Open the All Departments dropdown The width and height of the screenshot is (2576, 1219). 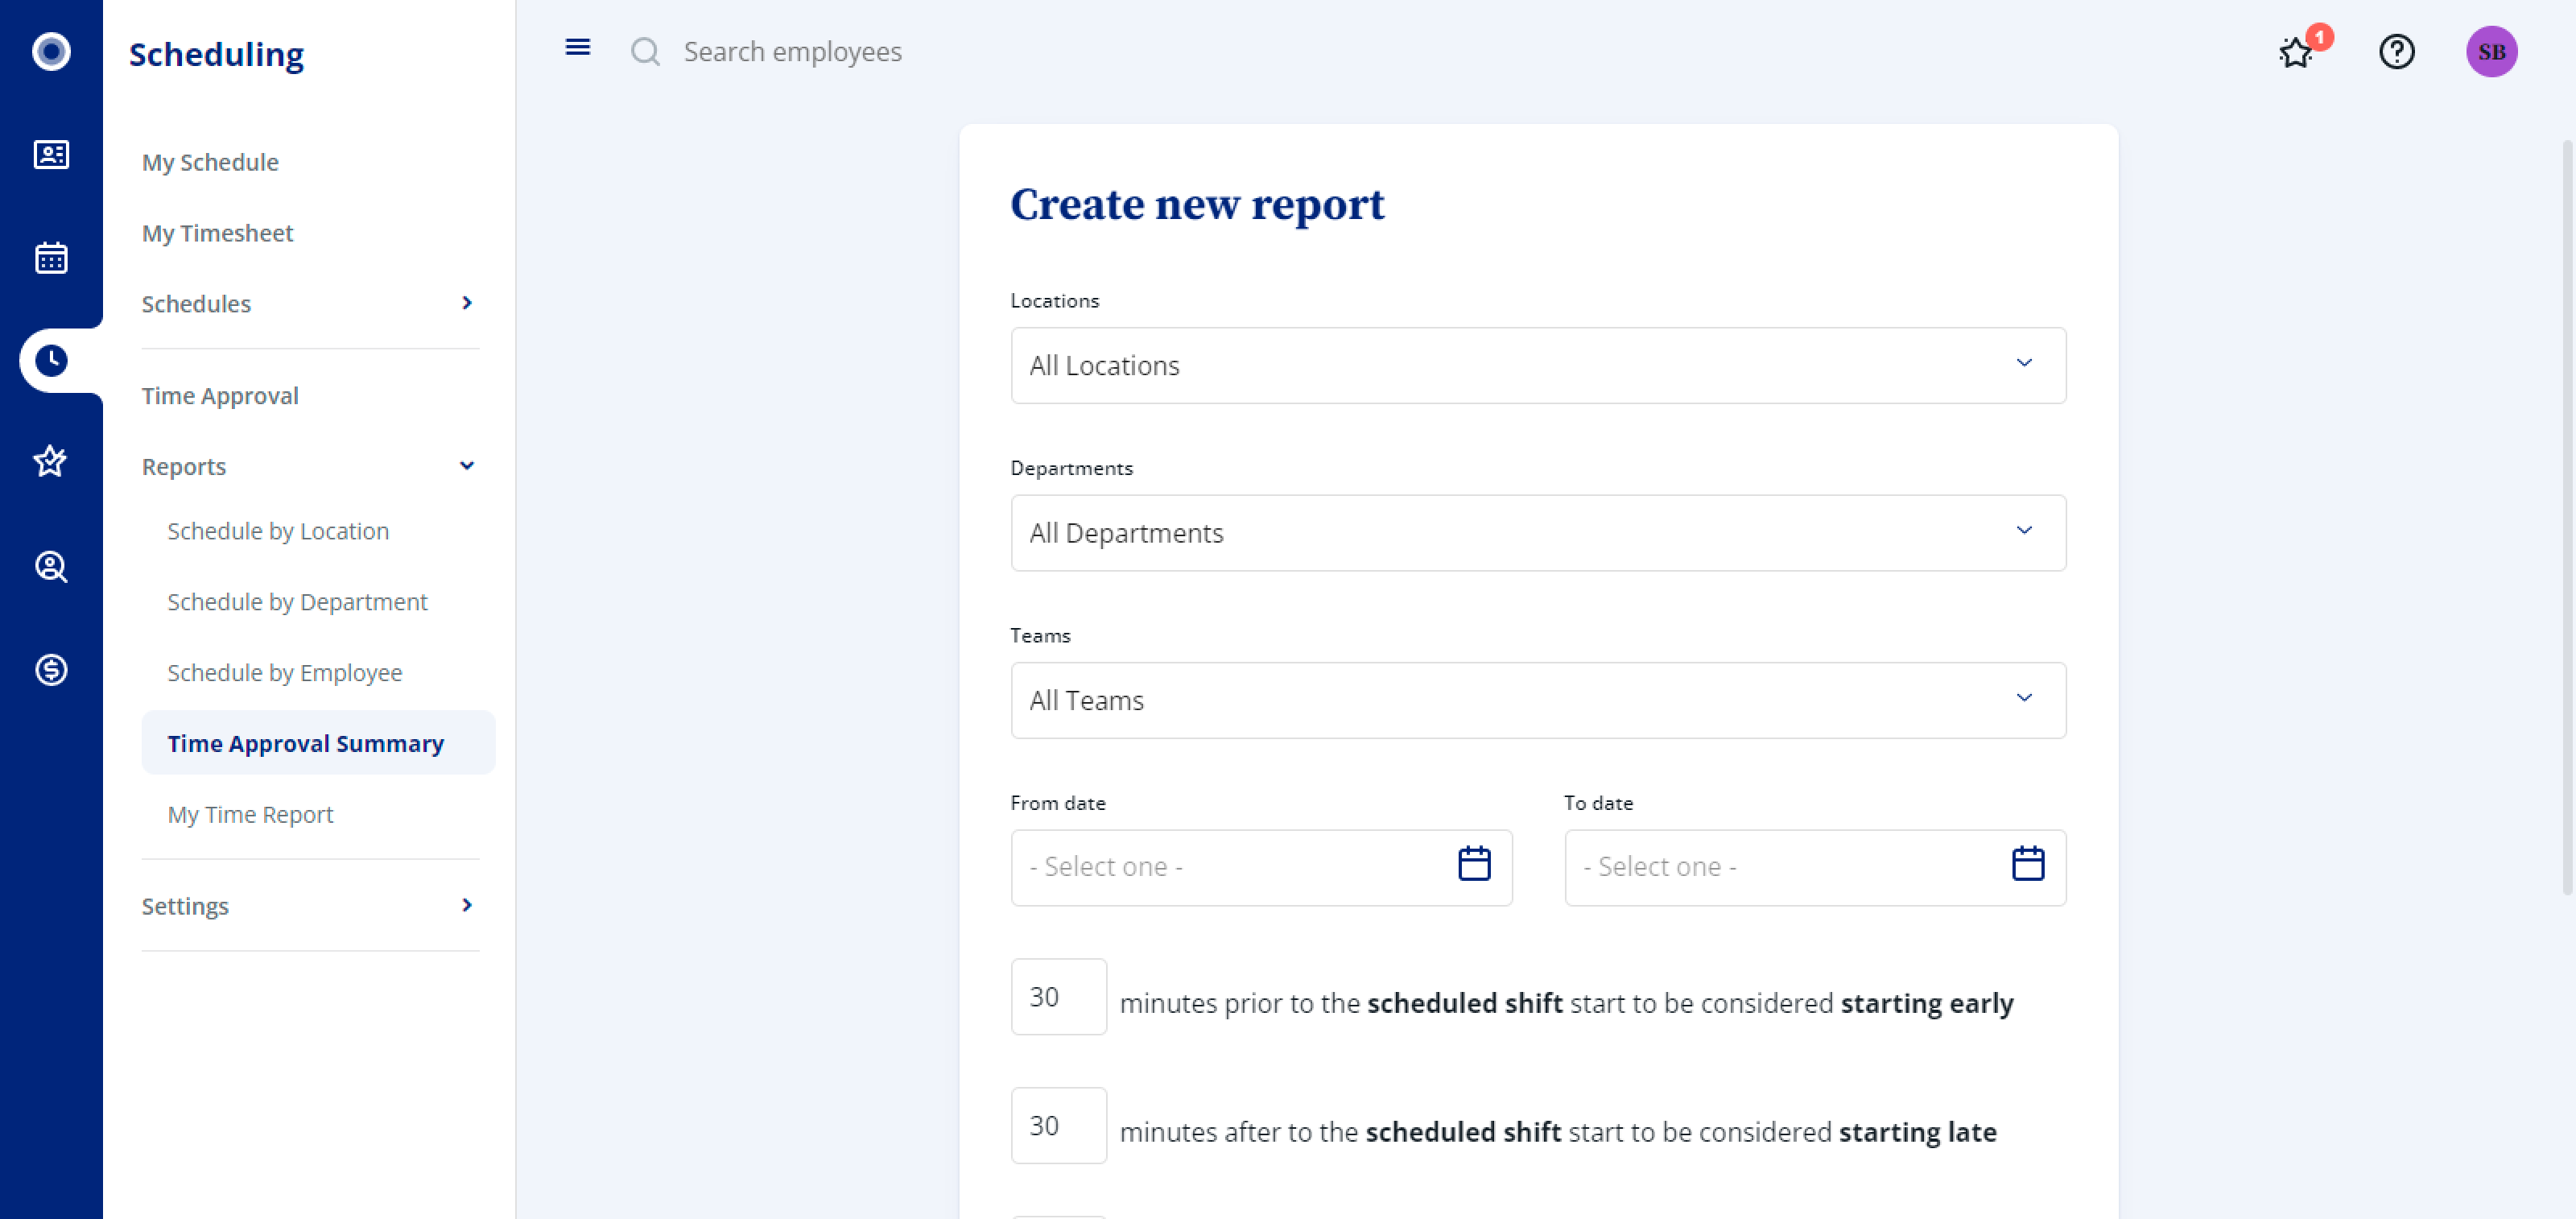[1538, 533]
